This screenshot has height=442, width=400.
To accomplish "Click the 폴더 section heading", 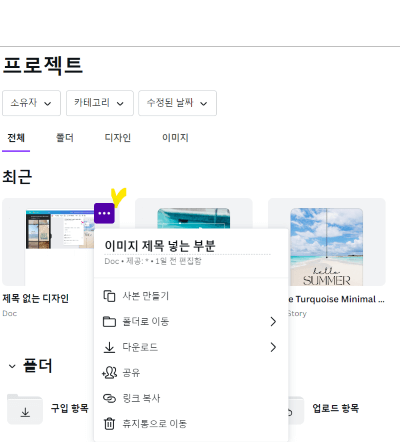I will coord(38,366).
